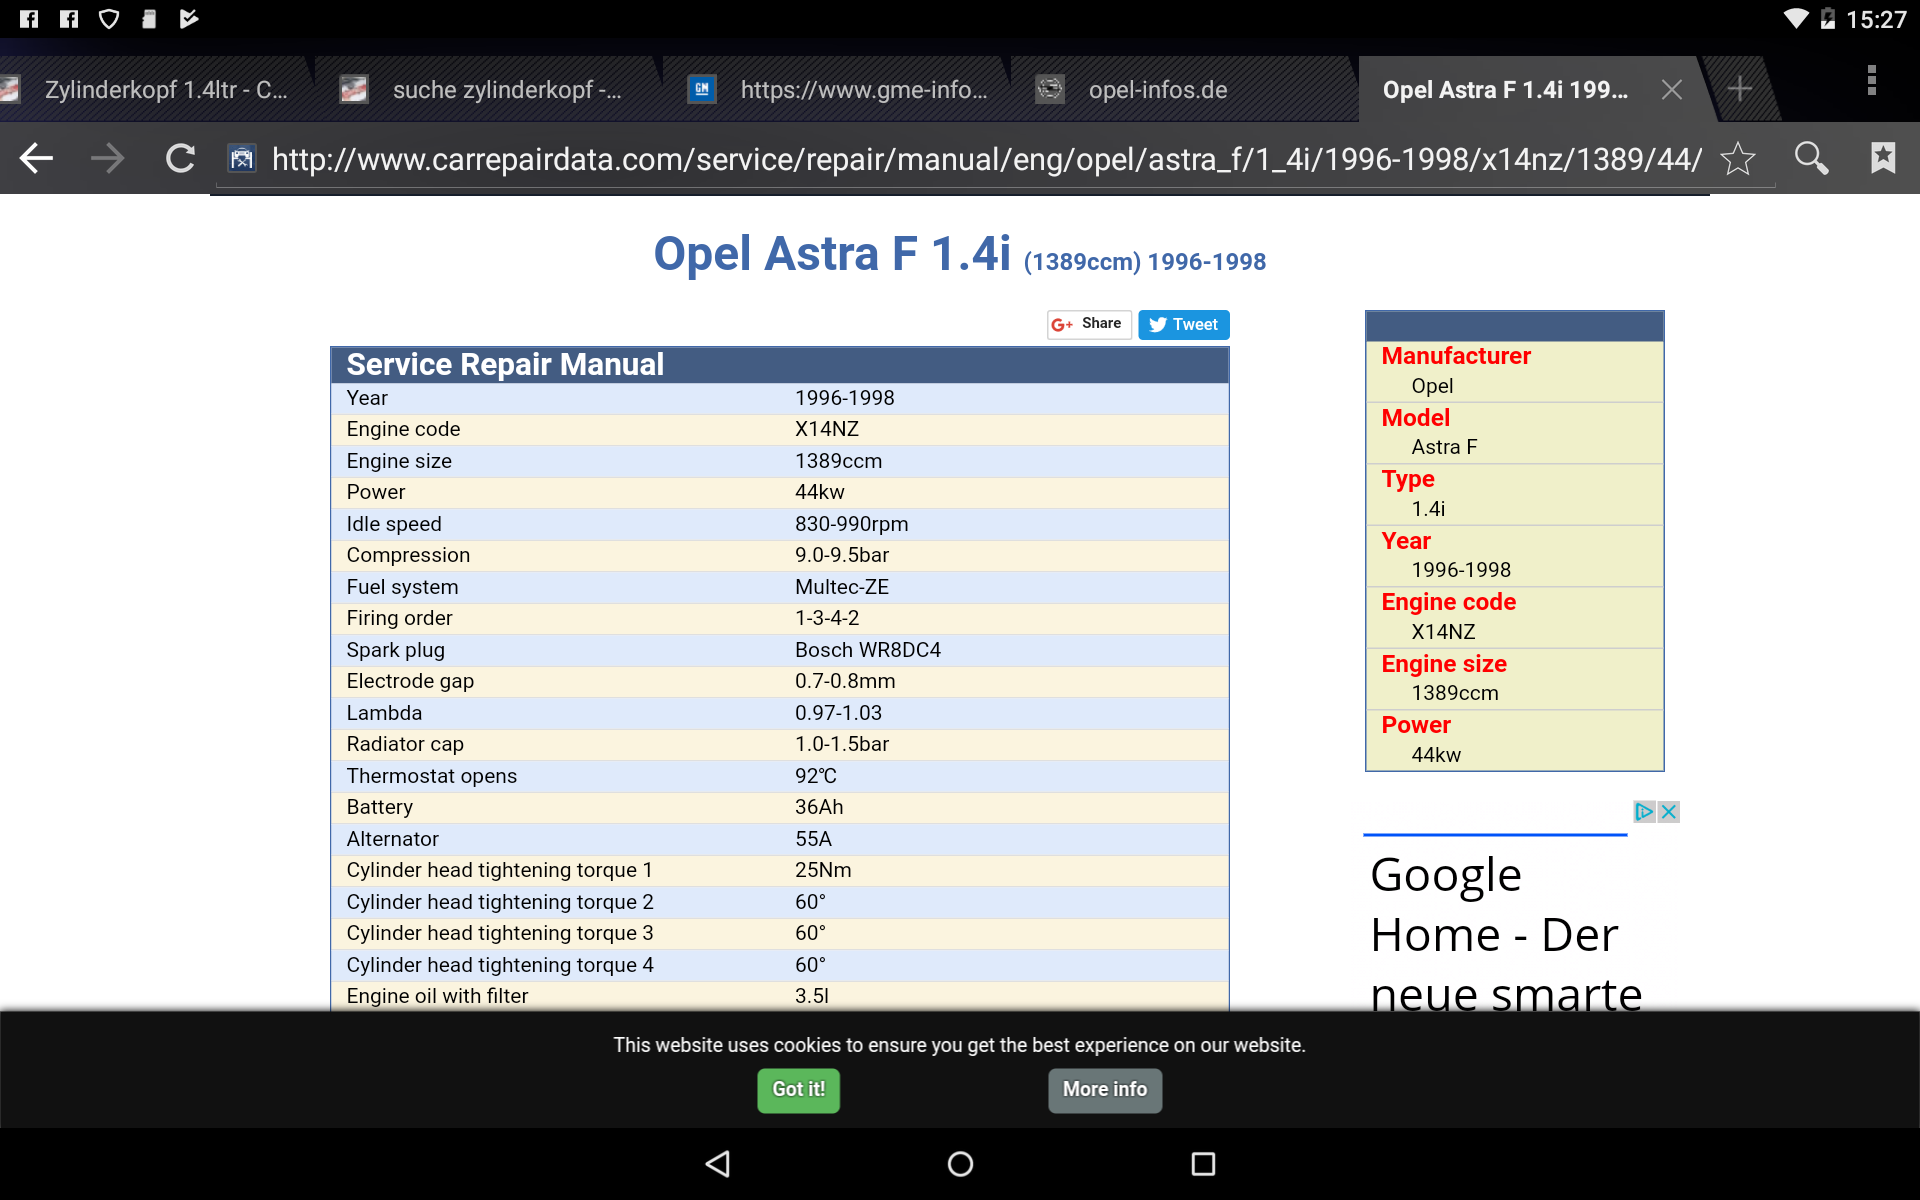Tap Android recent apps button

point(1203,1164)
